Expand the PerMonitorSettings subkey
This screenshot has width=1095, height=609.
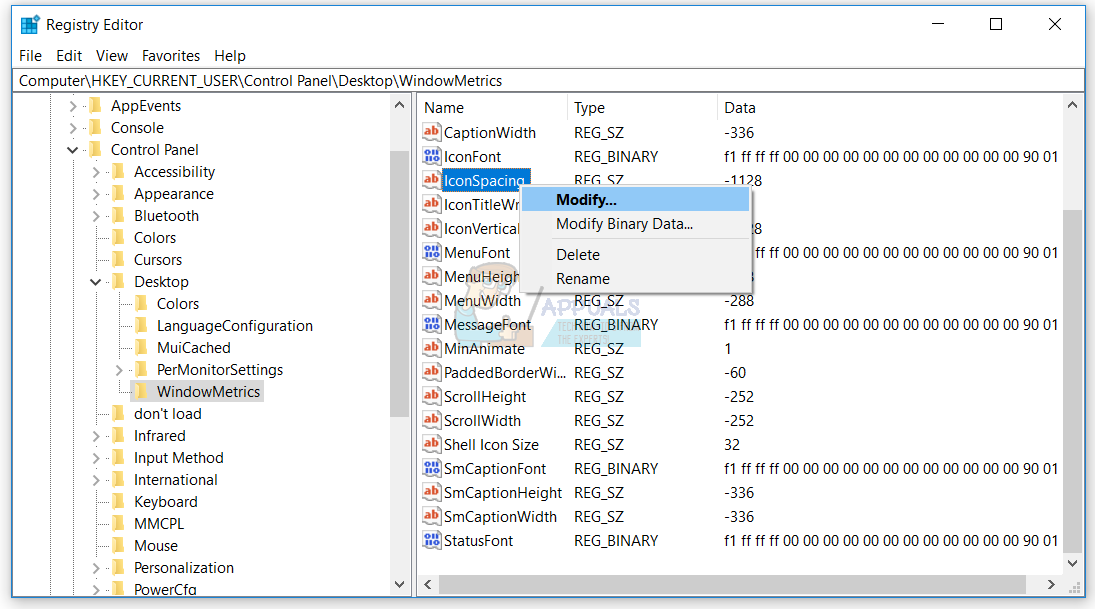pyautogui.click(x=119, y=370)
